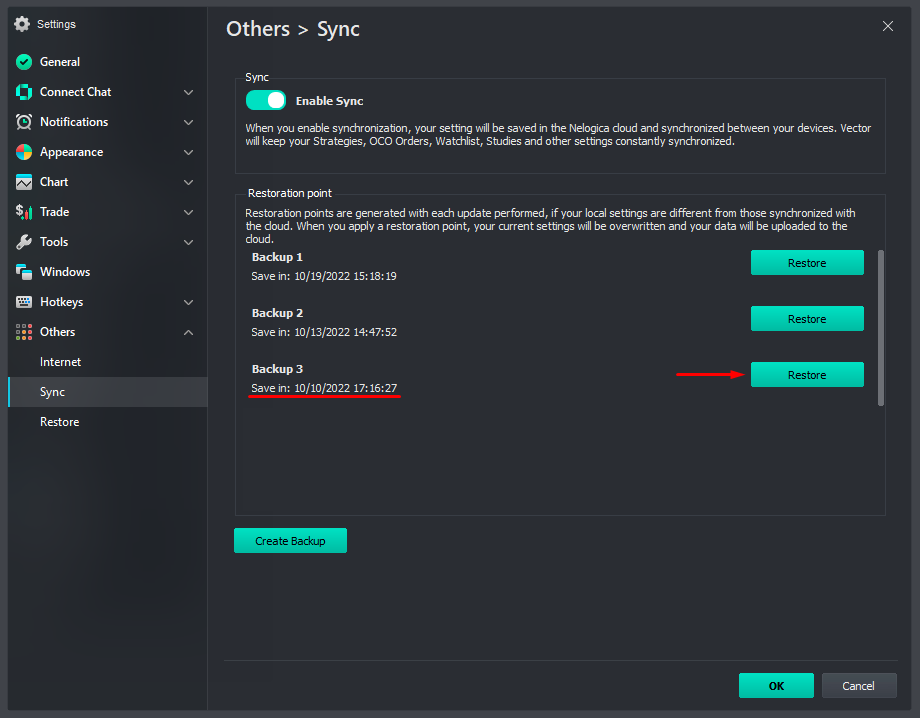Expand the Connect Chat section chevron
This screenshot has width=920, height=718.
(188, 92)
